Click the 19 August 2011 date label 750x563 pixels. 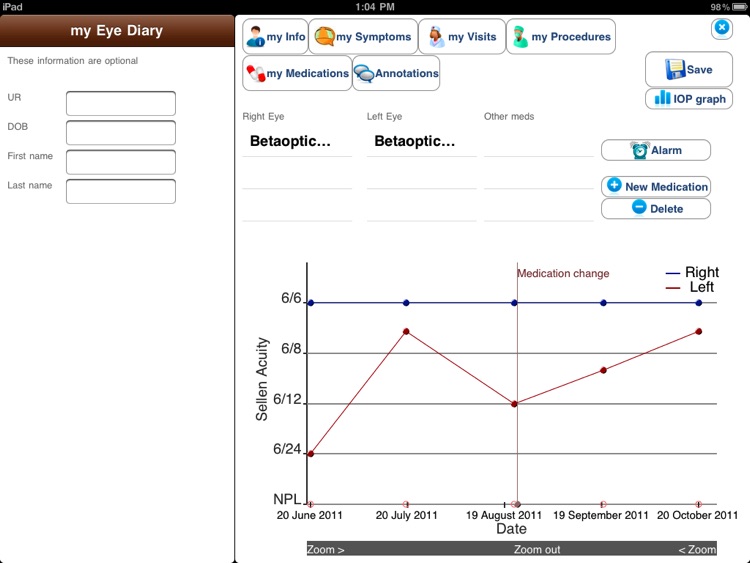coord(504,515)
